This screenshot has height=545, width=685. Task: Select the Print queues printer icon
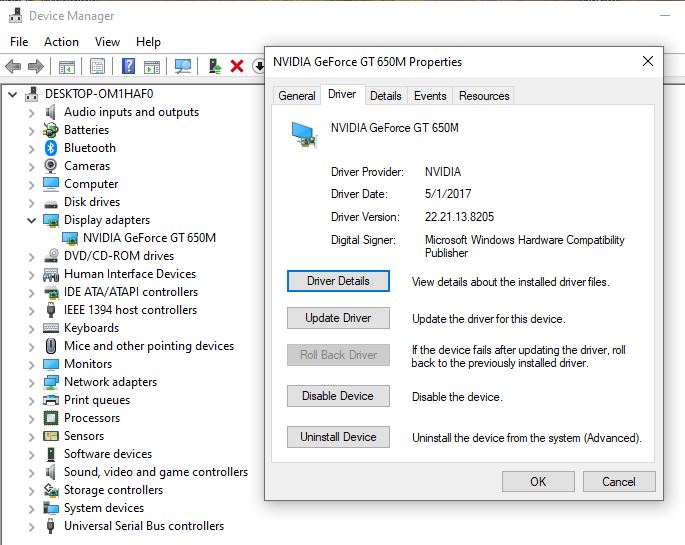tap(51, 400)
